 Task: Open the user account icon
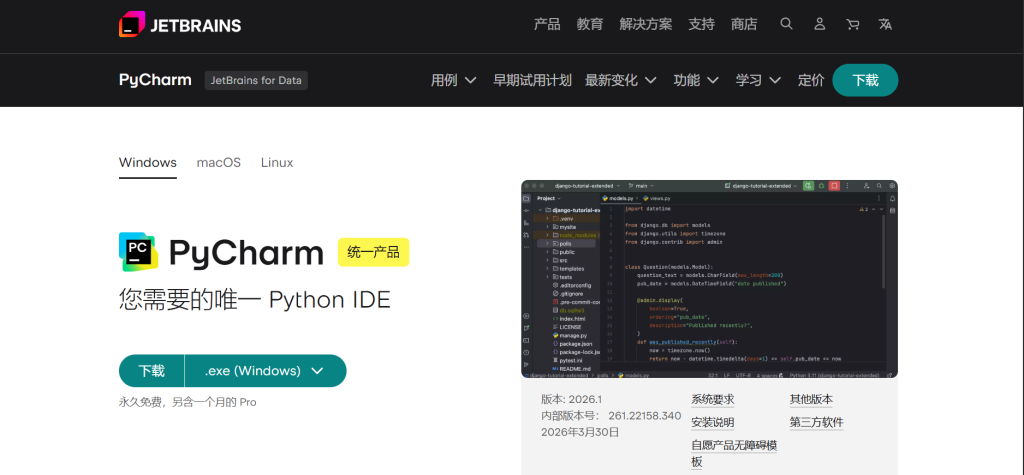[x=820, y=24]
